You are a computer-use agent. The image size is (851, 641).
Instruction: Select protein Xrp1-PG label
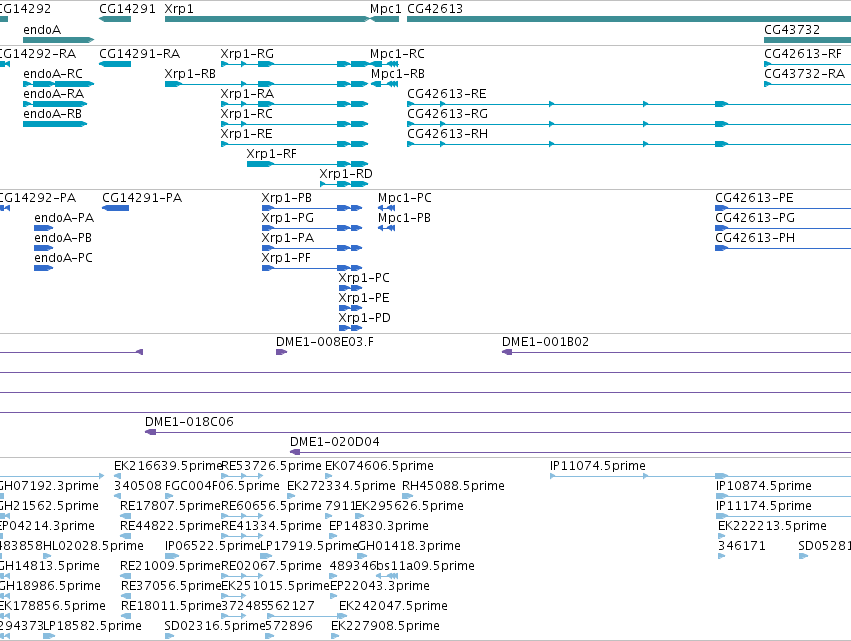click(288, 218)
